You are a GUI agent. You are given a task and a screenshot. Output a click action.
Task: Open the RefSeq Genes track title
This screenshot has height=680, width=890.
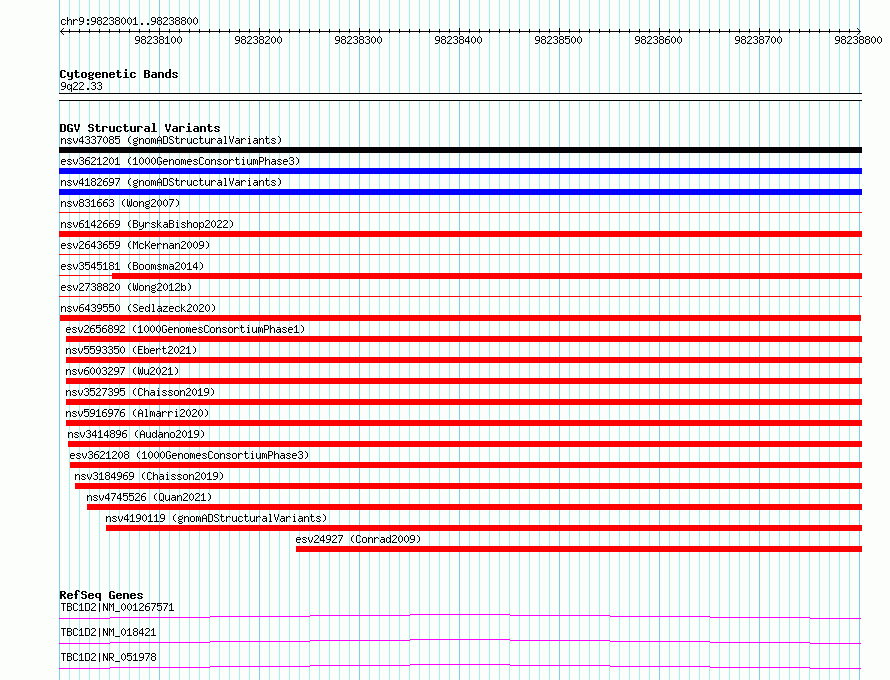pos(101,595)
